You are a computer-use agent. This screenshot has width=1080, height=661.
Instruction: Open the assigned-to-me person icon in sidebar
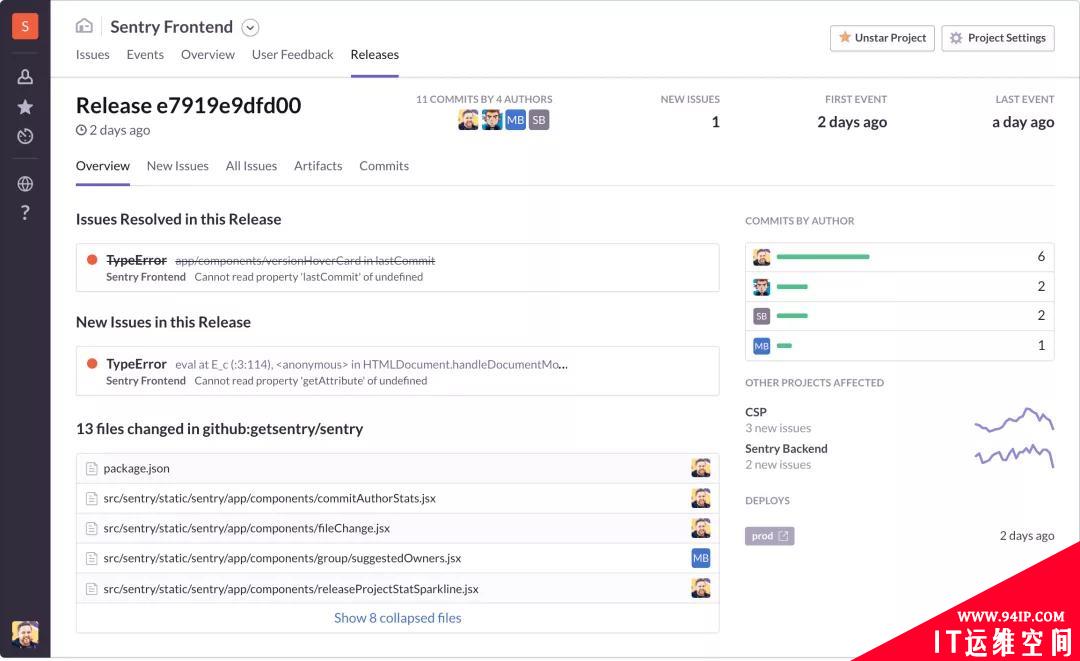tap(25, 76)
